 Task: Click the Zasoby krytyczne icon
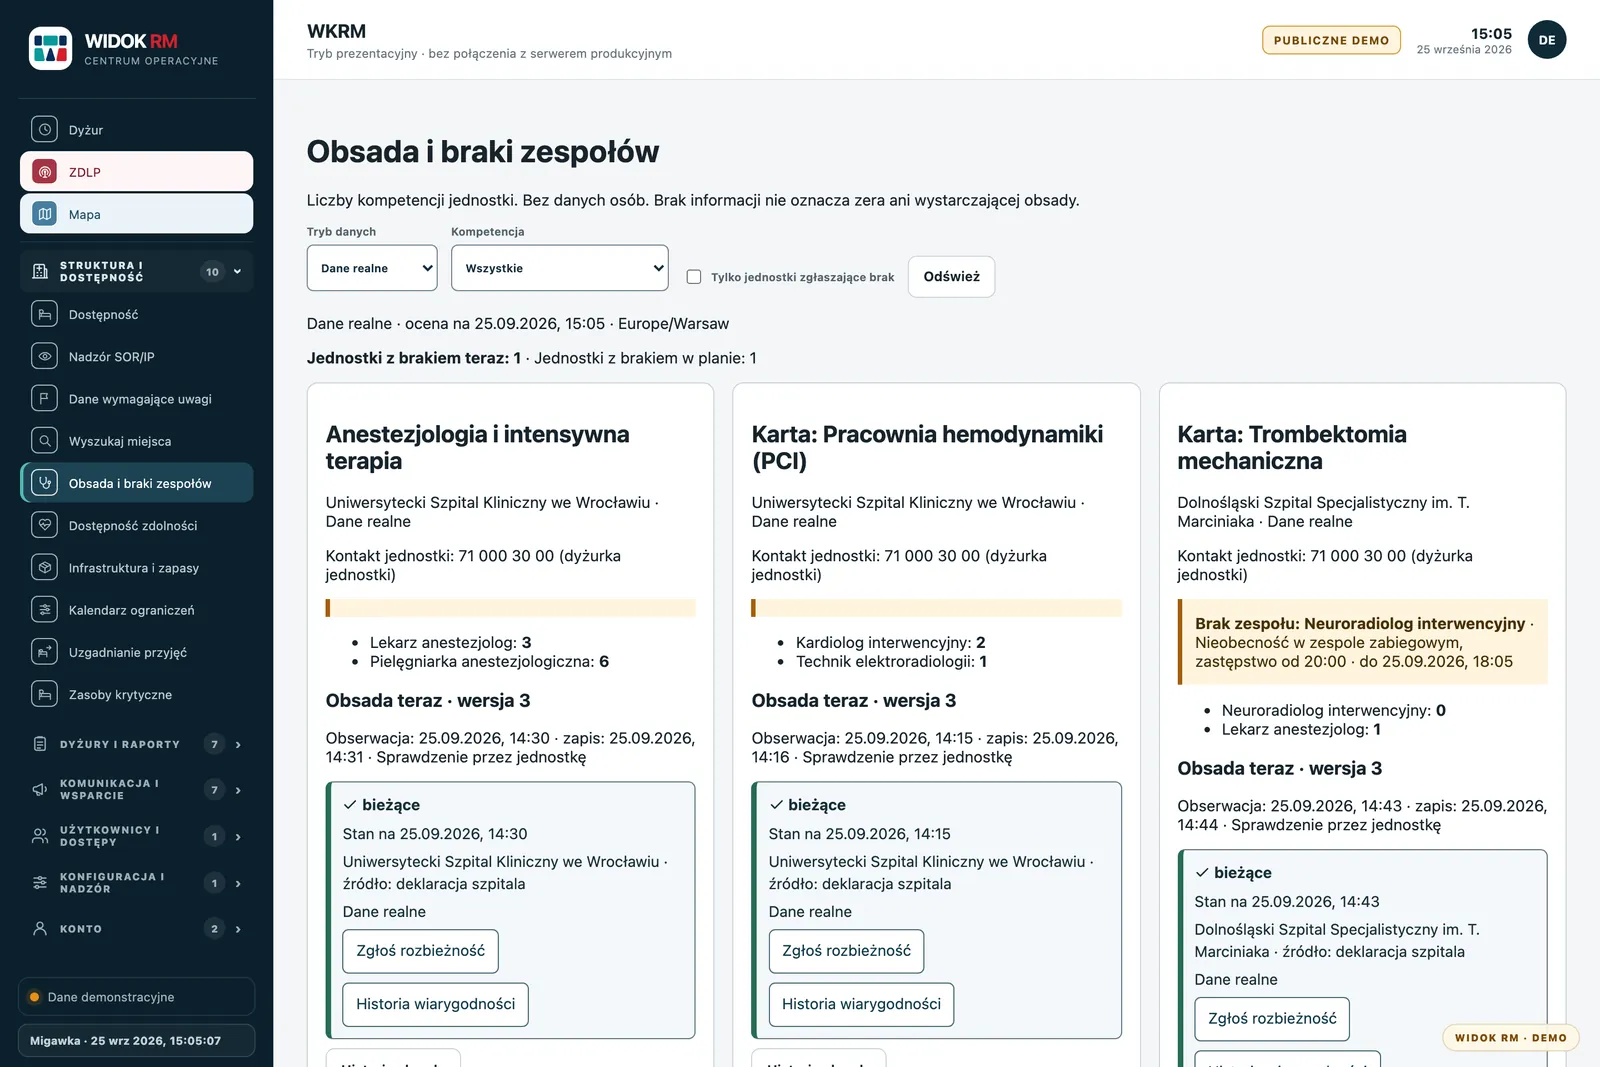coord(44,694)
